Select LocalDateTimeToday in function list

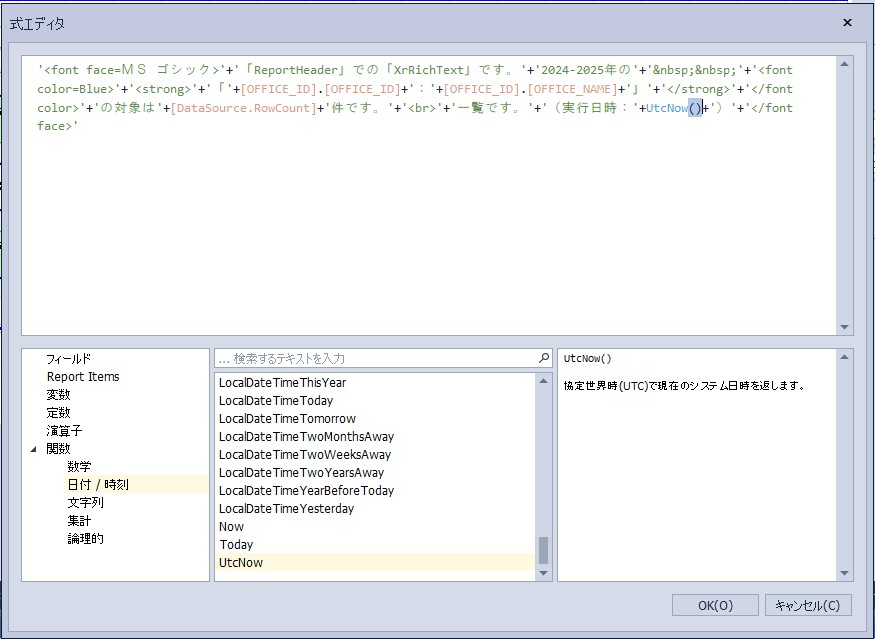pyautogui.click(x=276, y=401)
